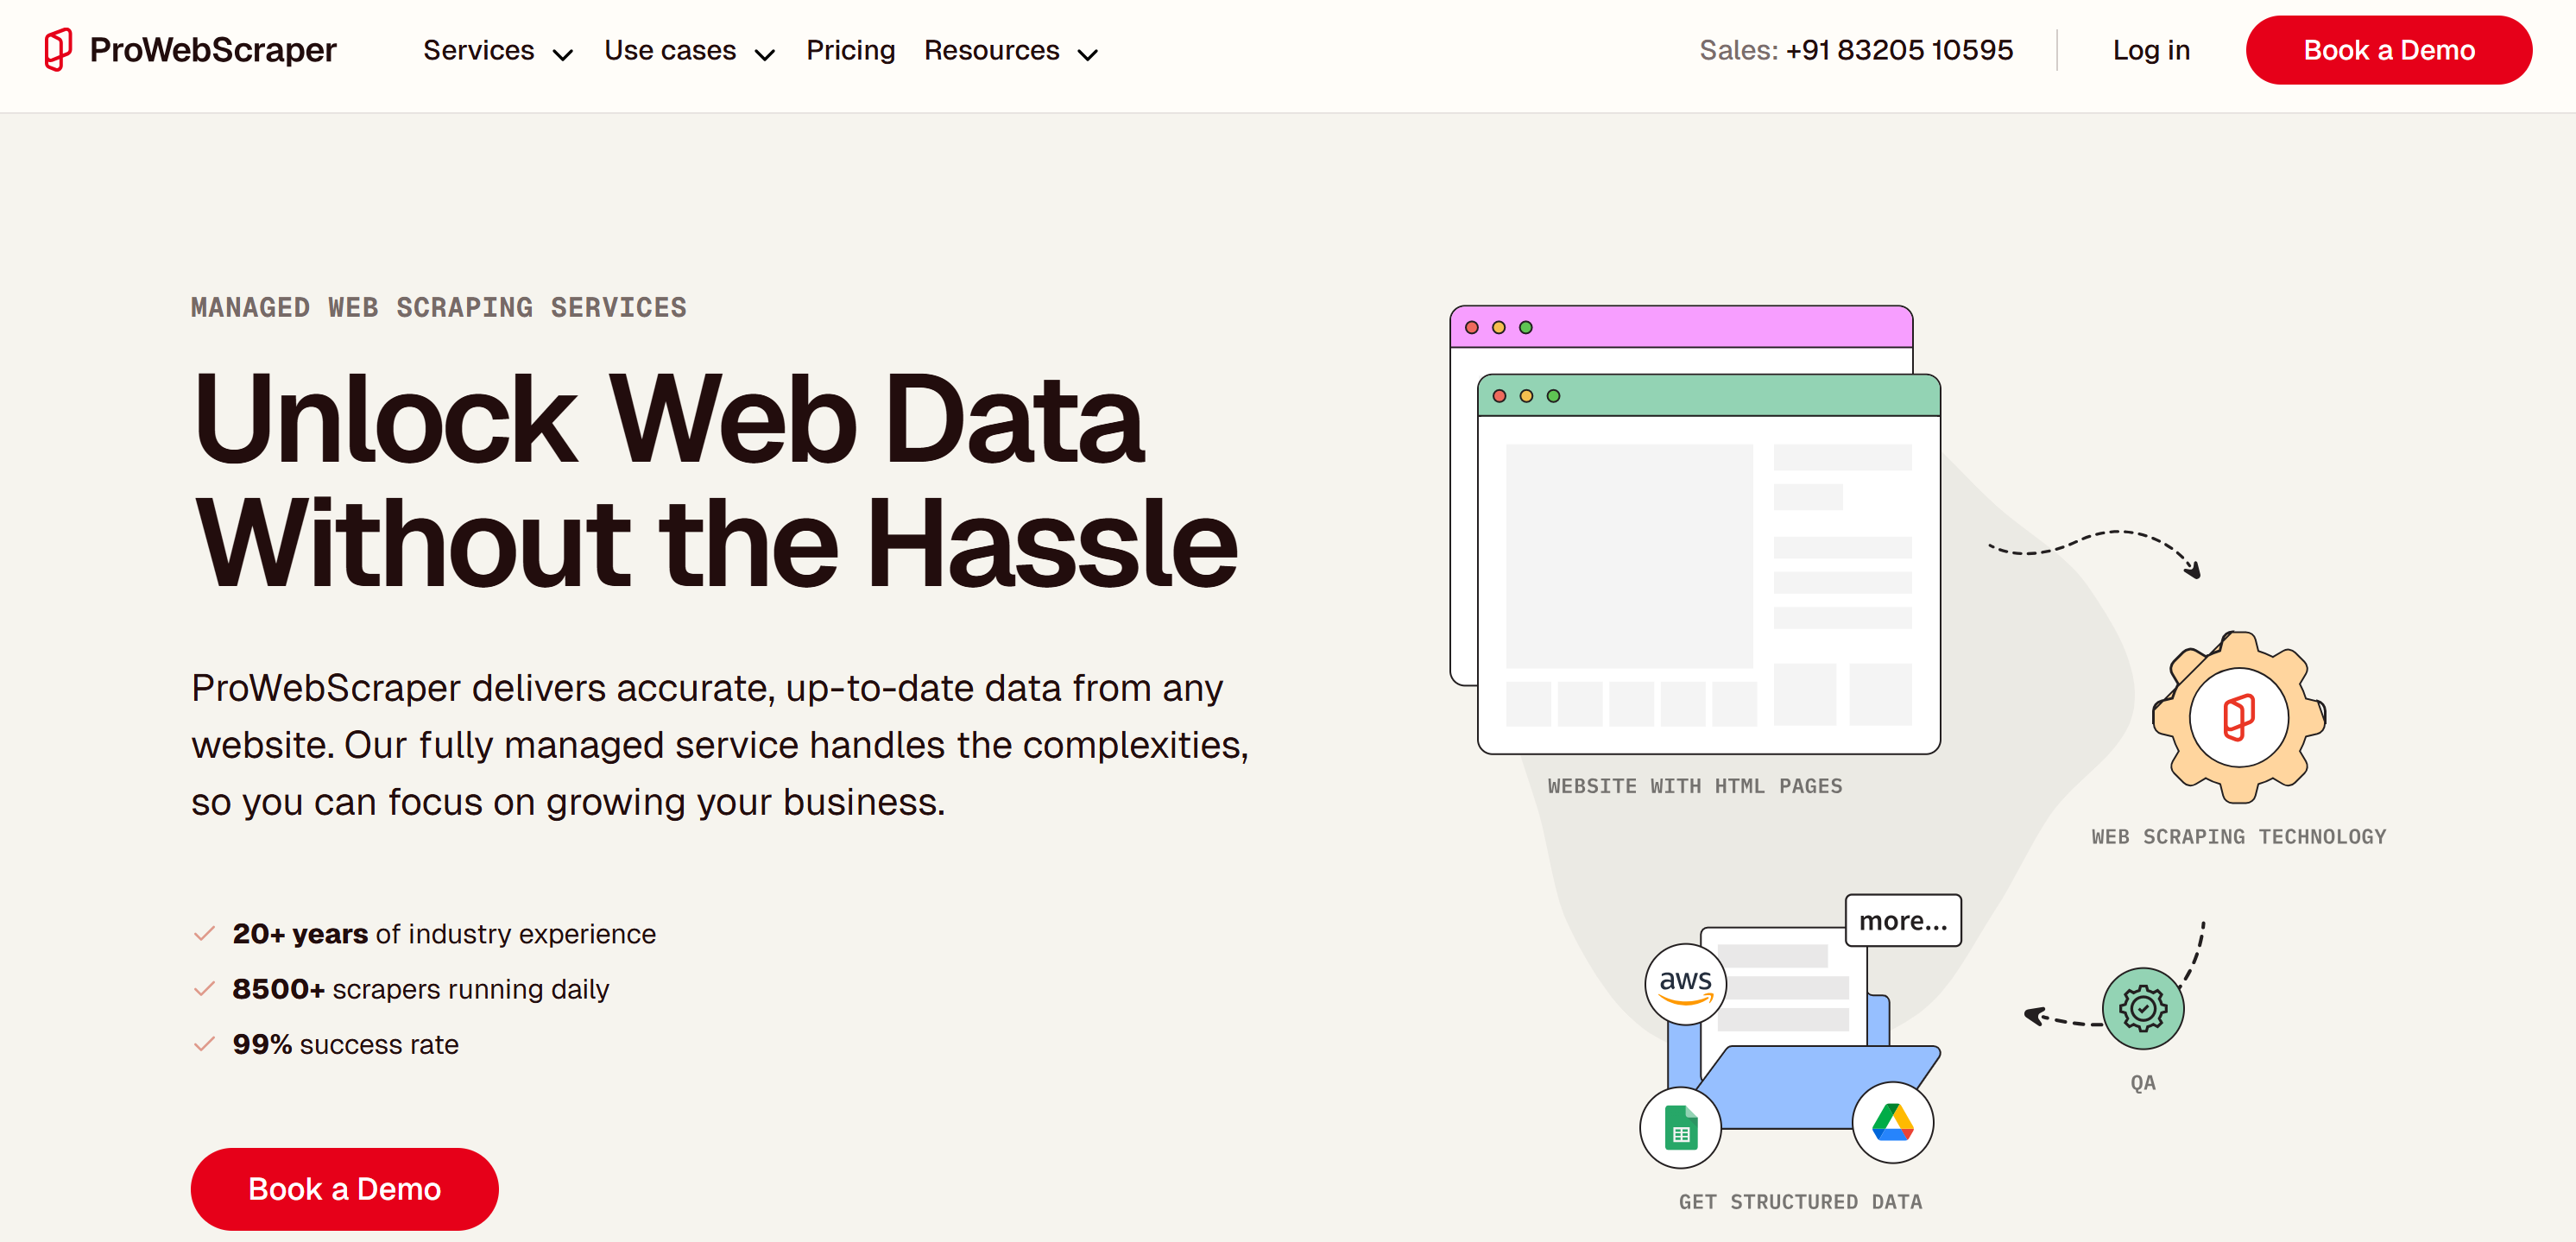Toggle the checkmark beside '20+ years'
This screenshot has height=1242, width=2576.
pos(203,932)
